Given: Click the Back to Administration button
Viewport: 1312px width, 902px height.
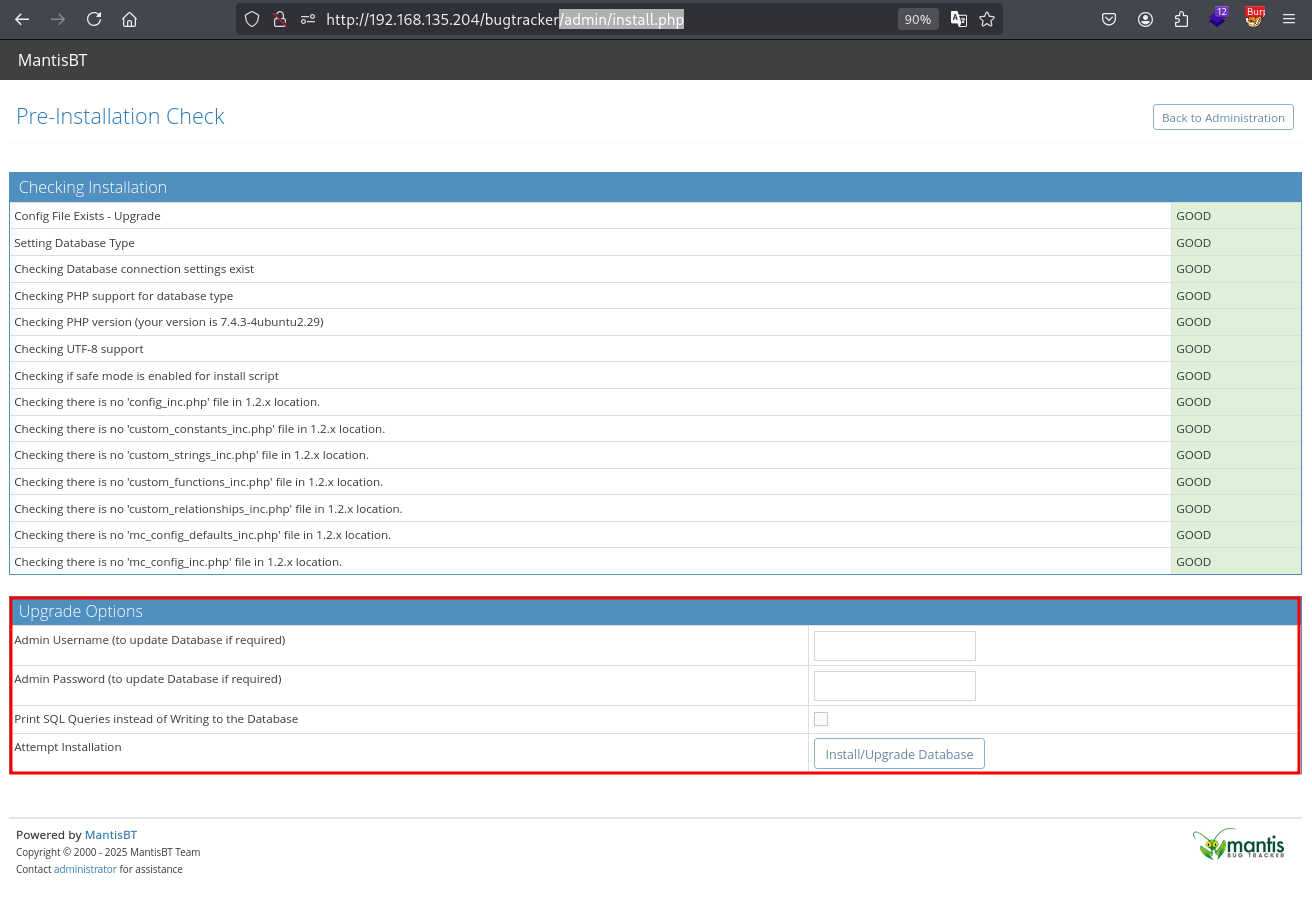Looking at the screenshot, I should click(1223, 117).
